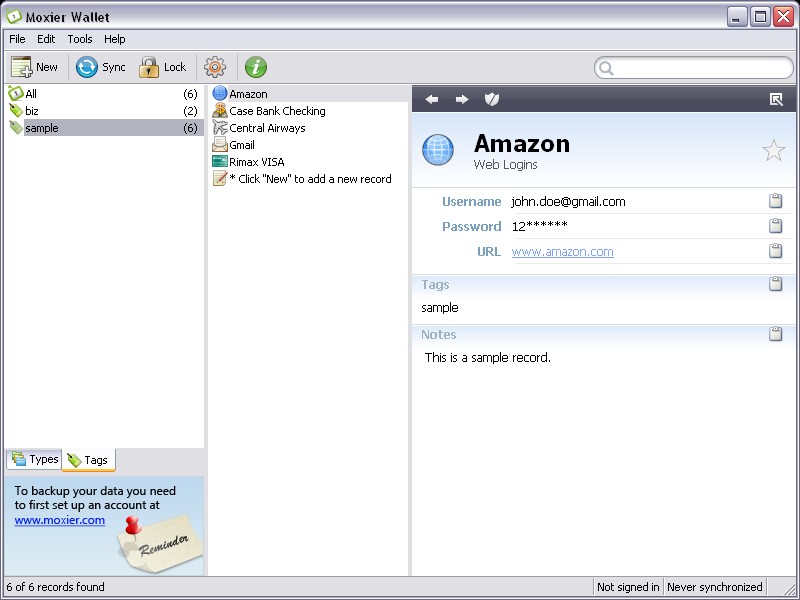800x600 pixels.
Task: Open the Tools menu
Action: [x=80, y=39]
